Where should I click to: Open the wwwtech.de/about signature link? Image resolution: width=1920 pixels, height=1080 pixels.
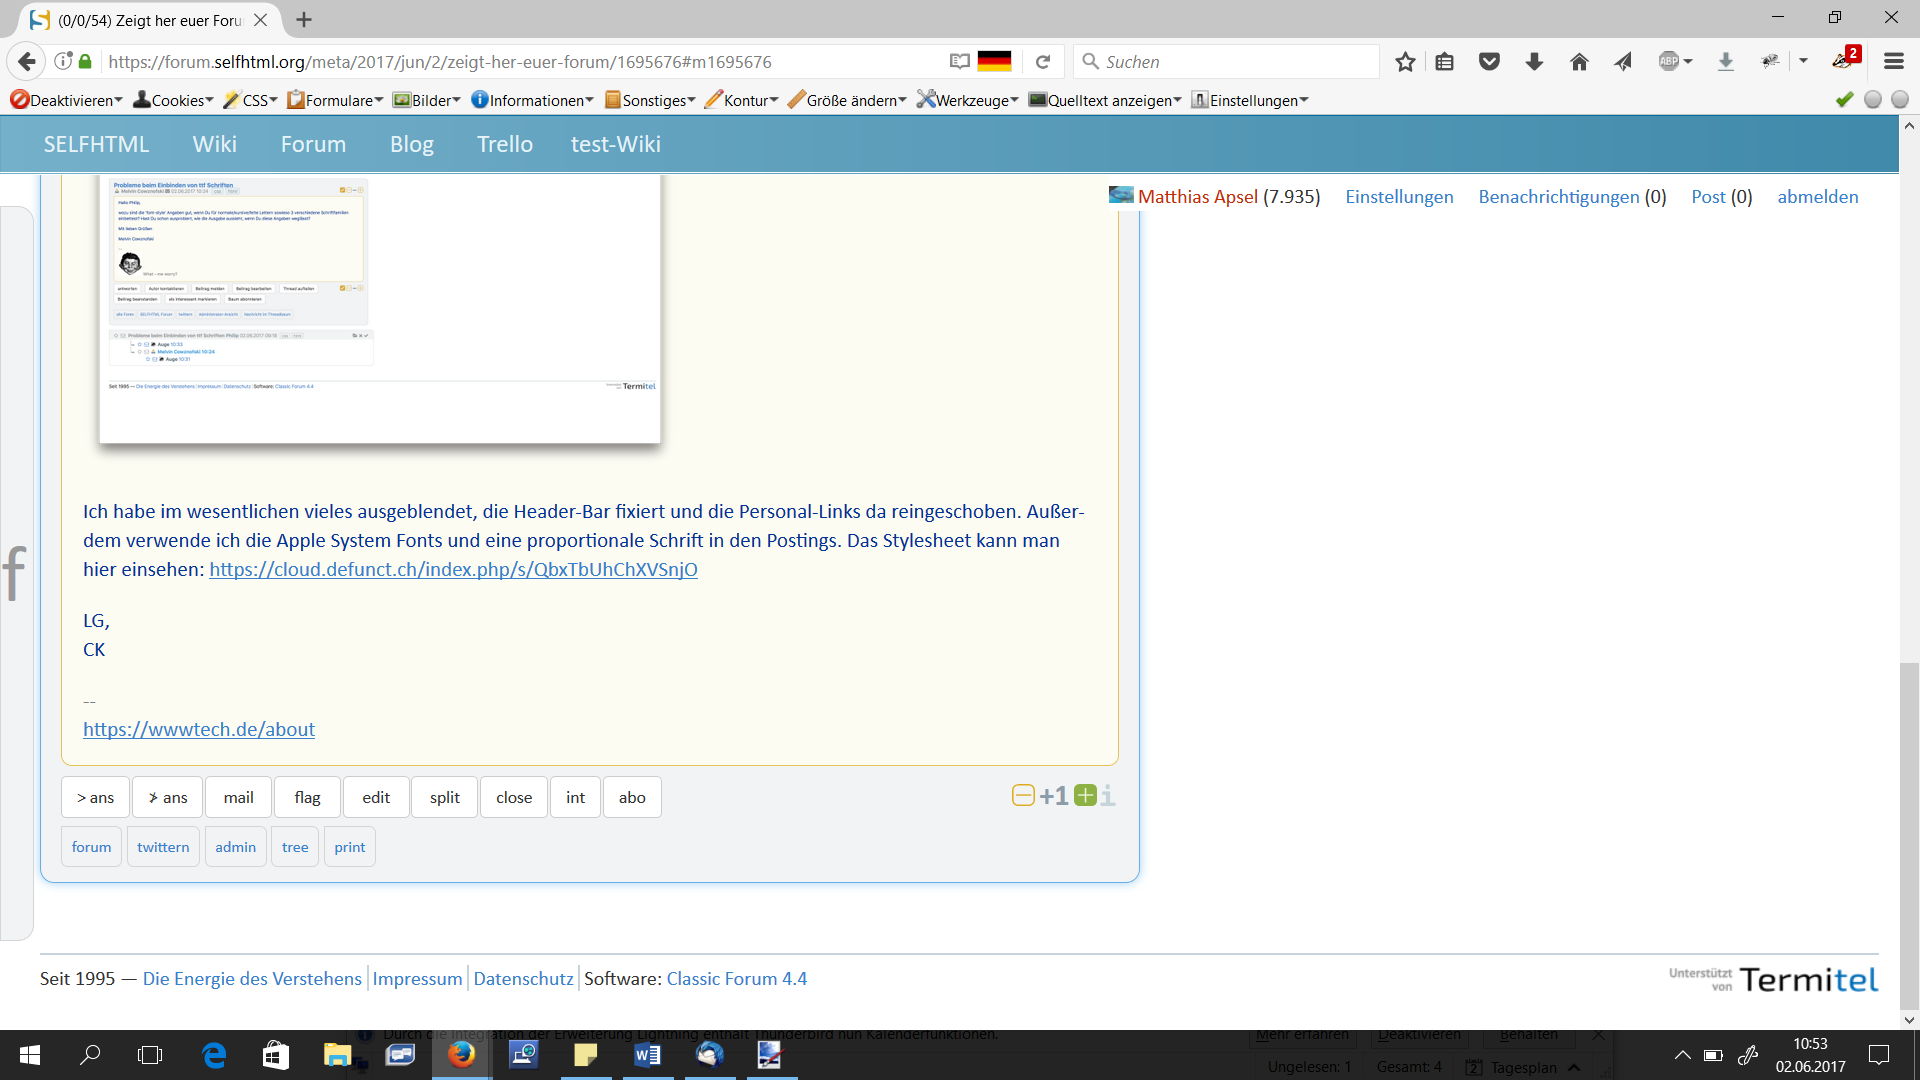tap(198, 729)
